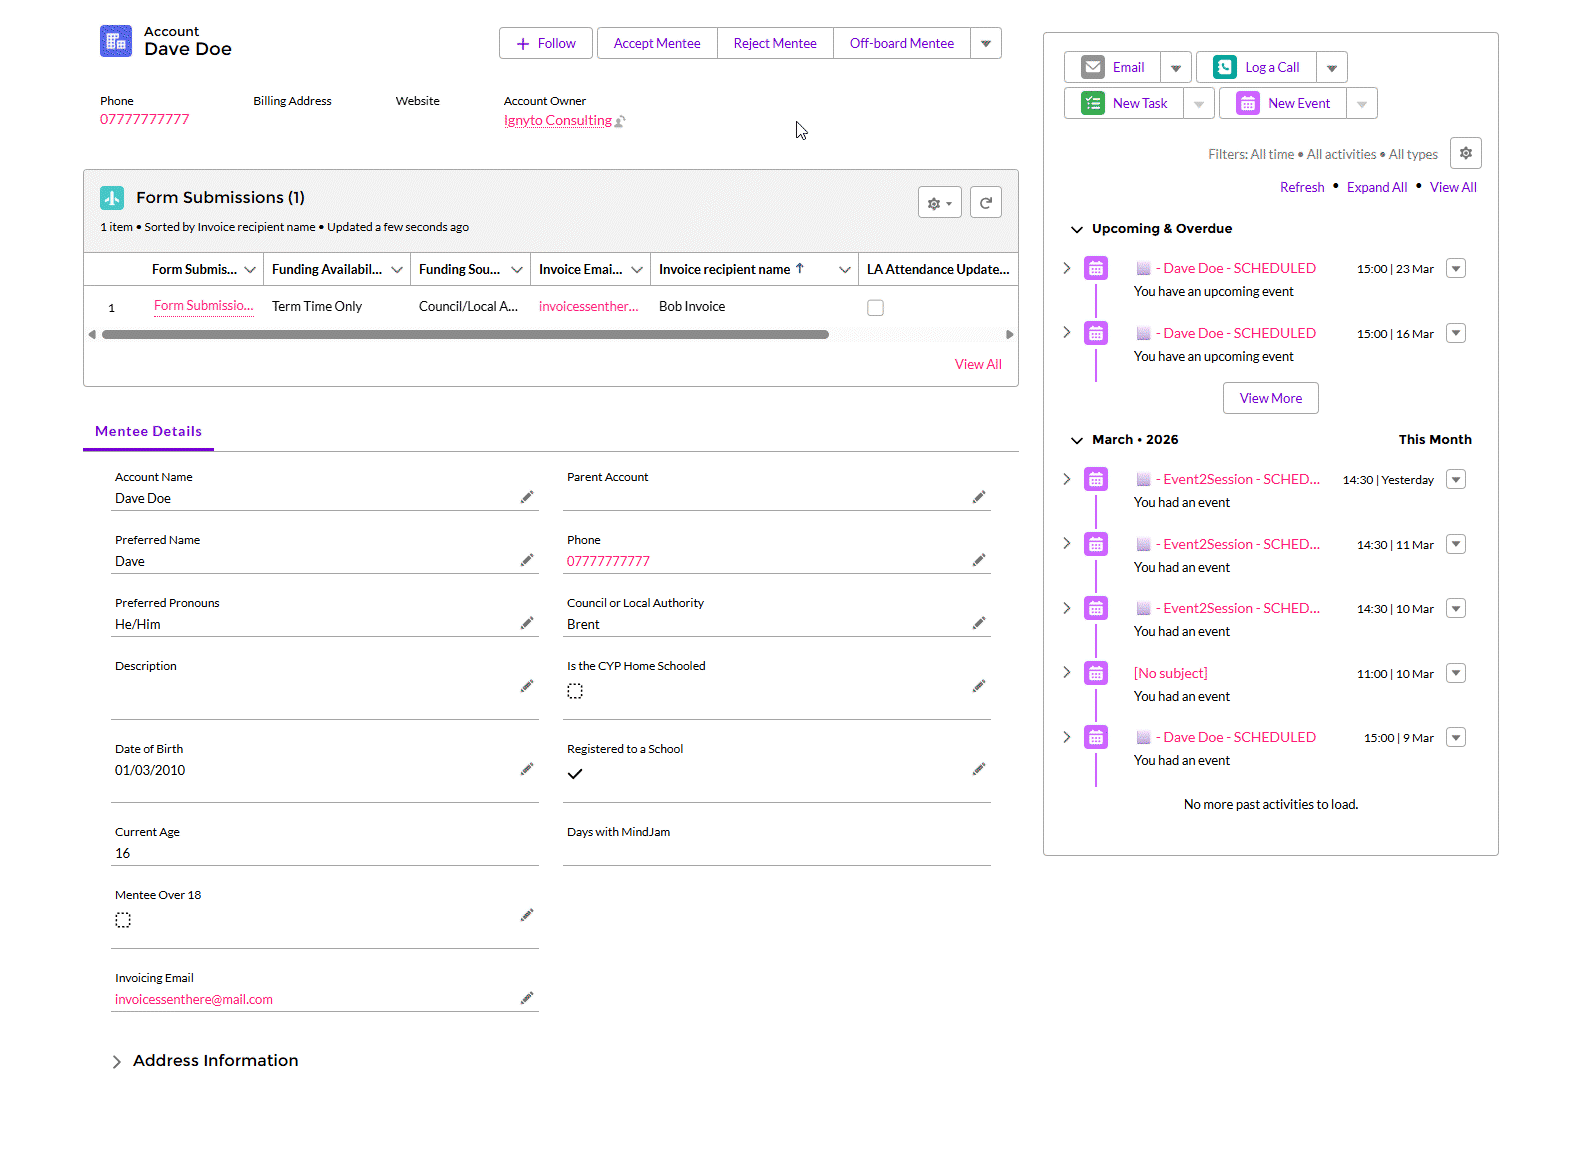Click scroll right arrow of submissions table
Viewport: 1570px width, 1172px height.
pos(1010,334)
